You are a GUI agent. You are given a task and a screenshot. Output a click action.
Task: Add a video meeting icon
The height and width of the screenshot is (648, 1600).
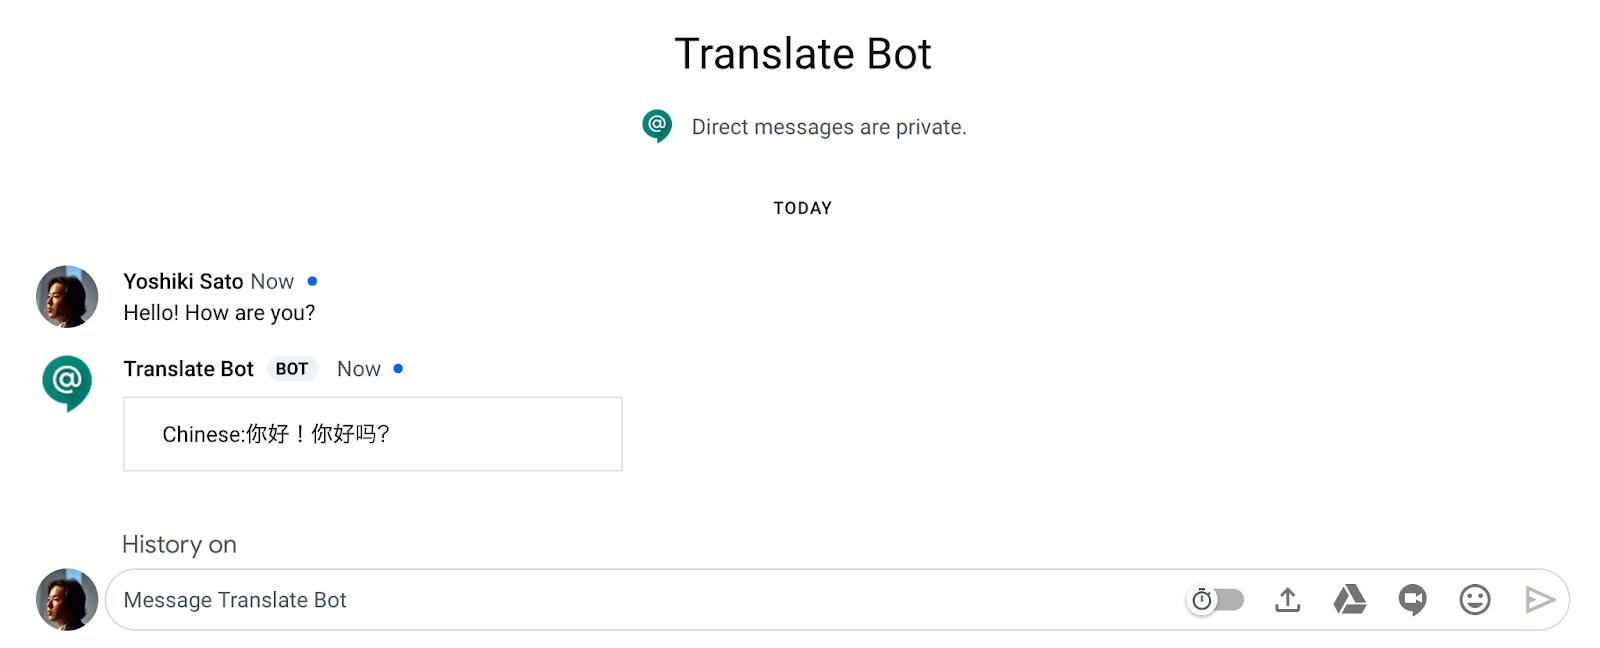point(1412,600)
